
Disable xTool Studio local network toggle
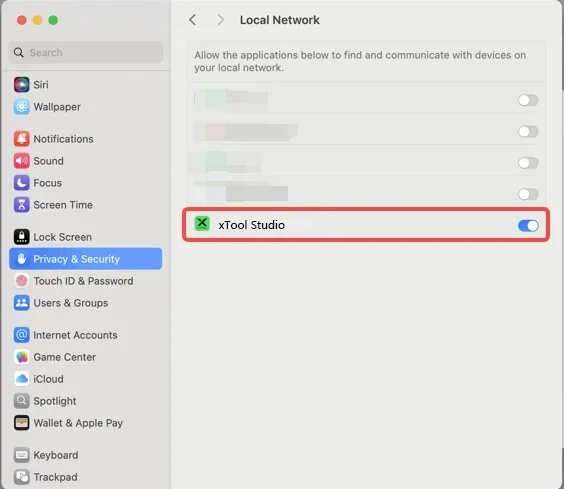point(528,226)
